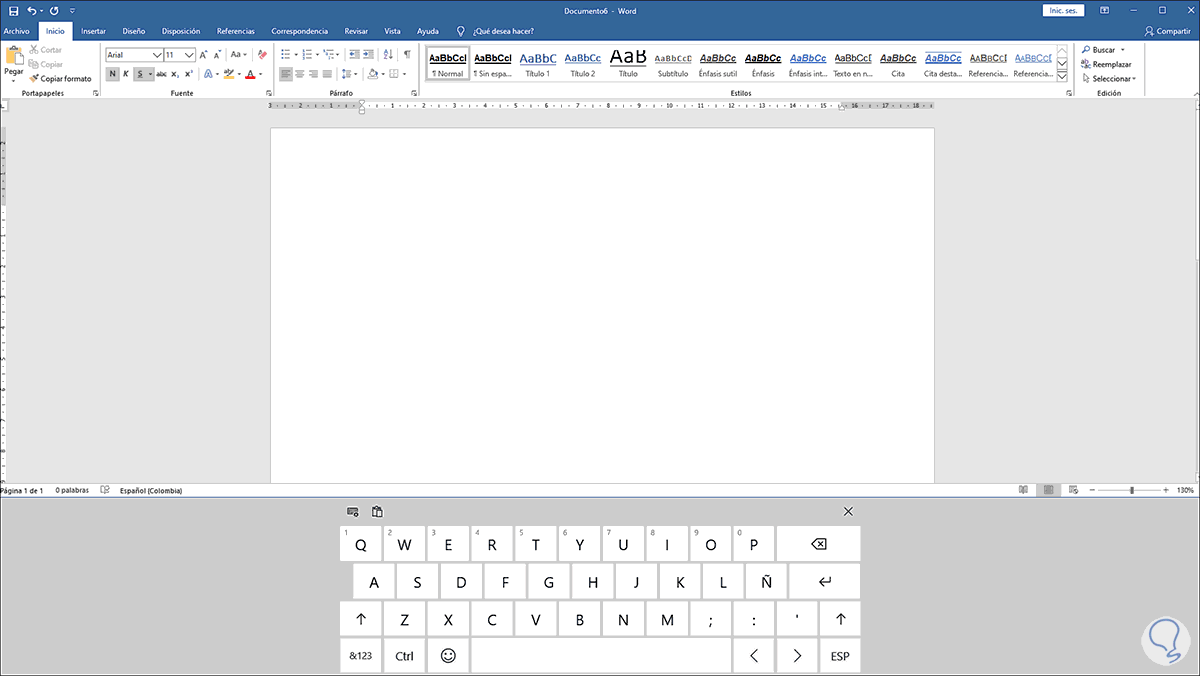Screen dimensions: 1200x676
Task: Open touch keyboard clipboard icon
Action: 377,512
